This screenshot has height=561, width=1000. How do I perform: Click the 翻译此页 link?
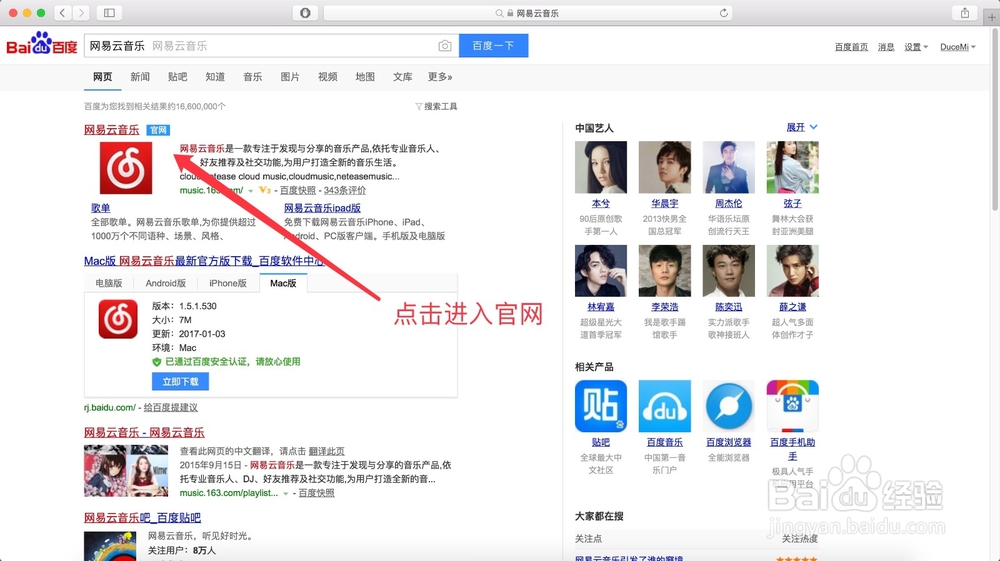point(327,451)
